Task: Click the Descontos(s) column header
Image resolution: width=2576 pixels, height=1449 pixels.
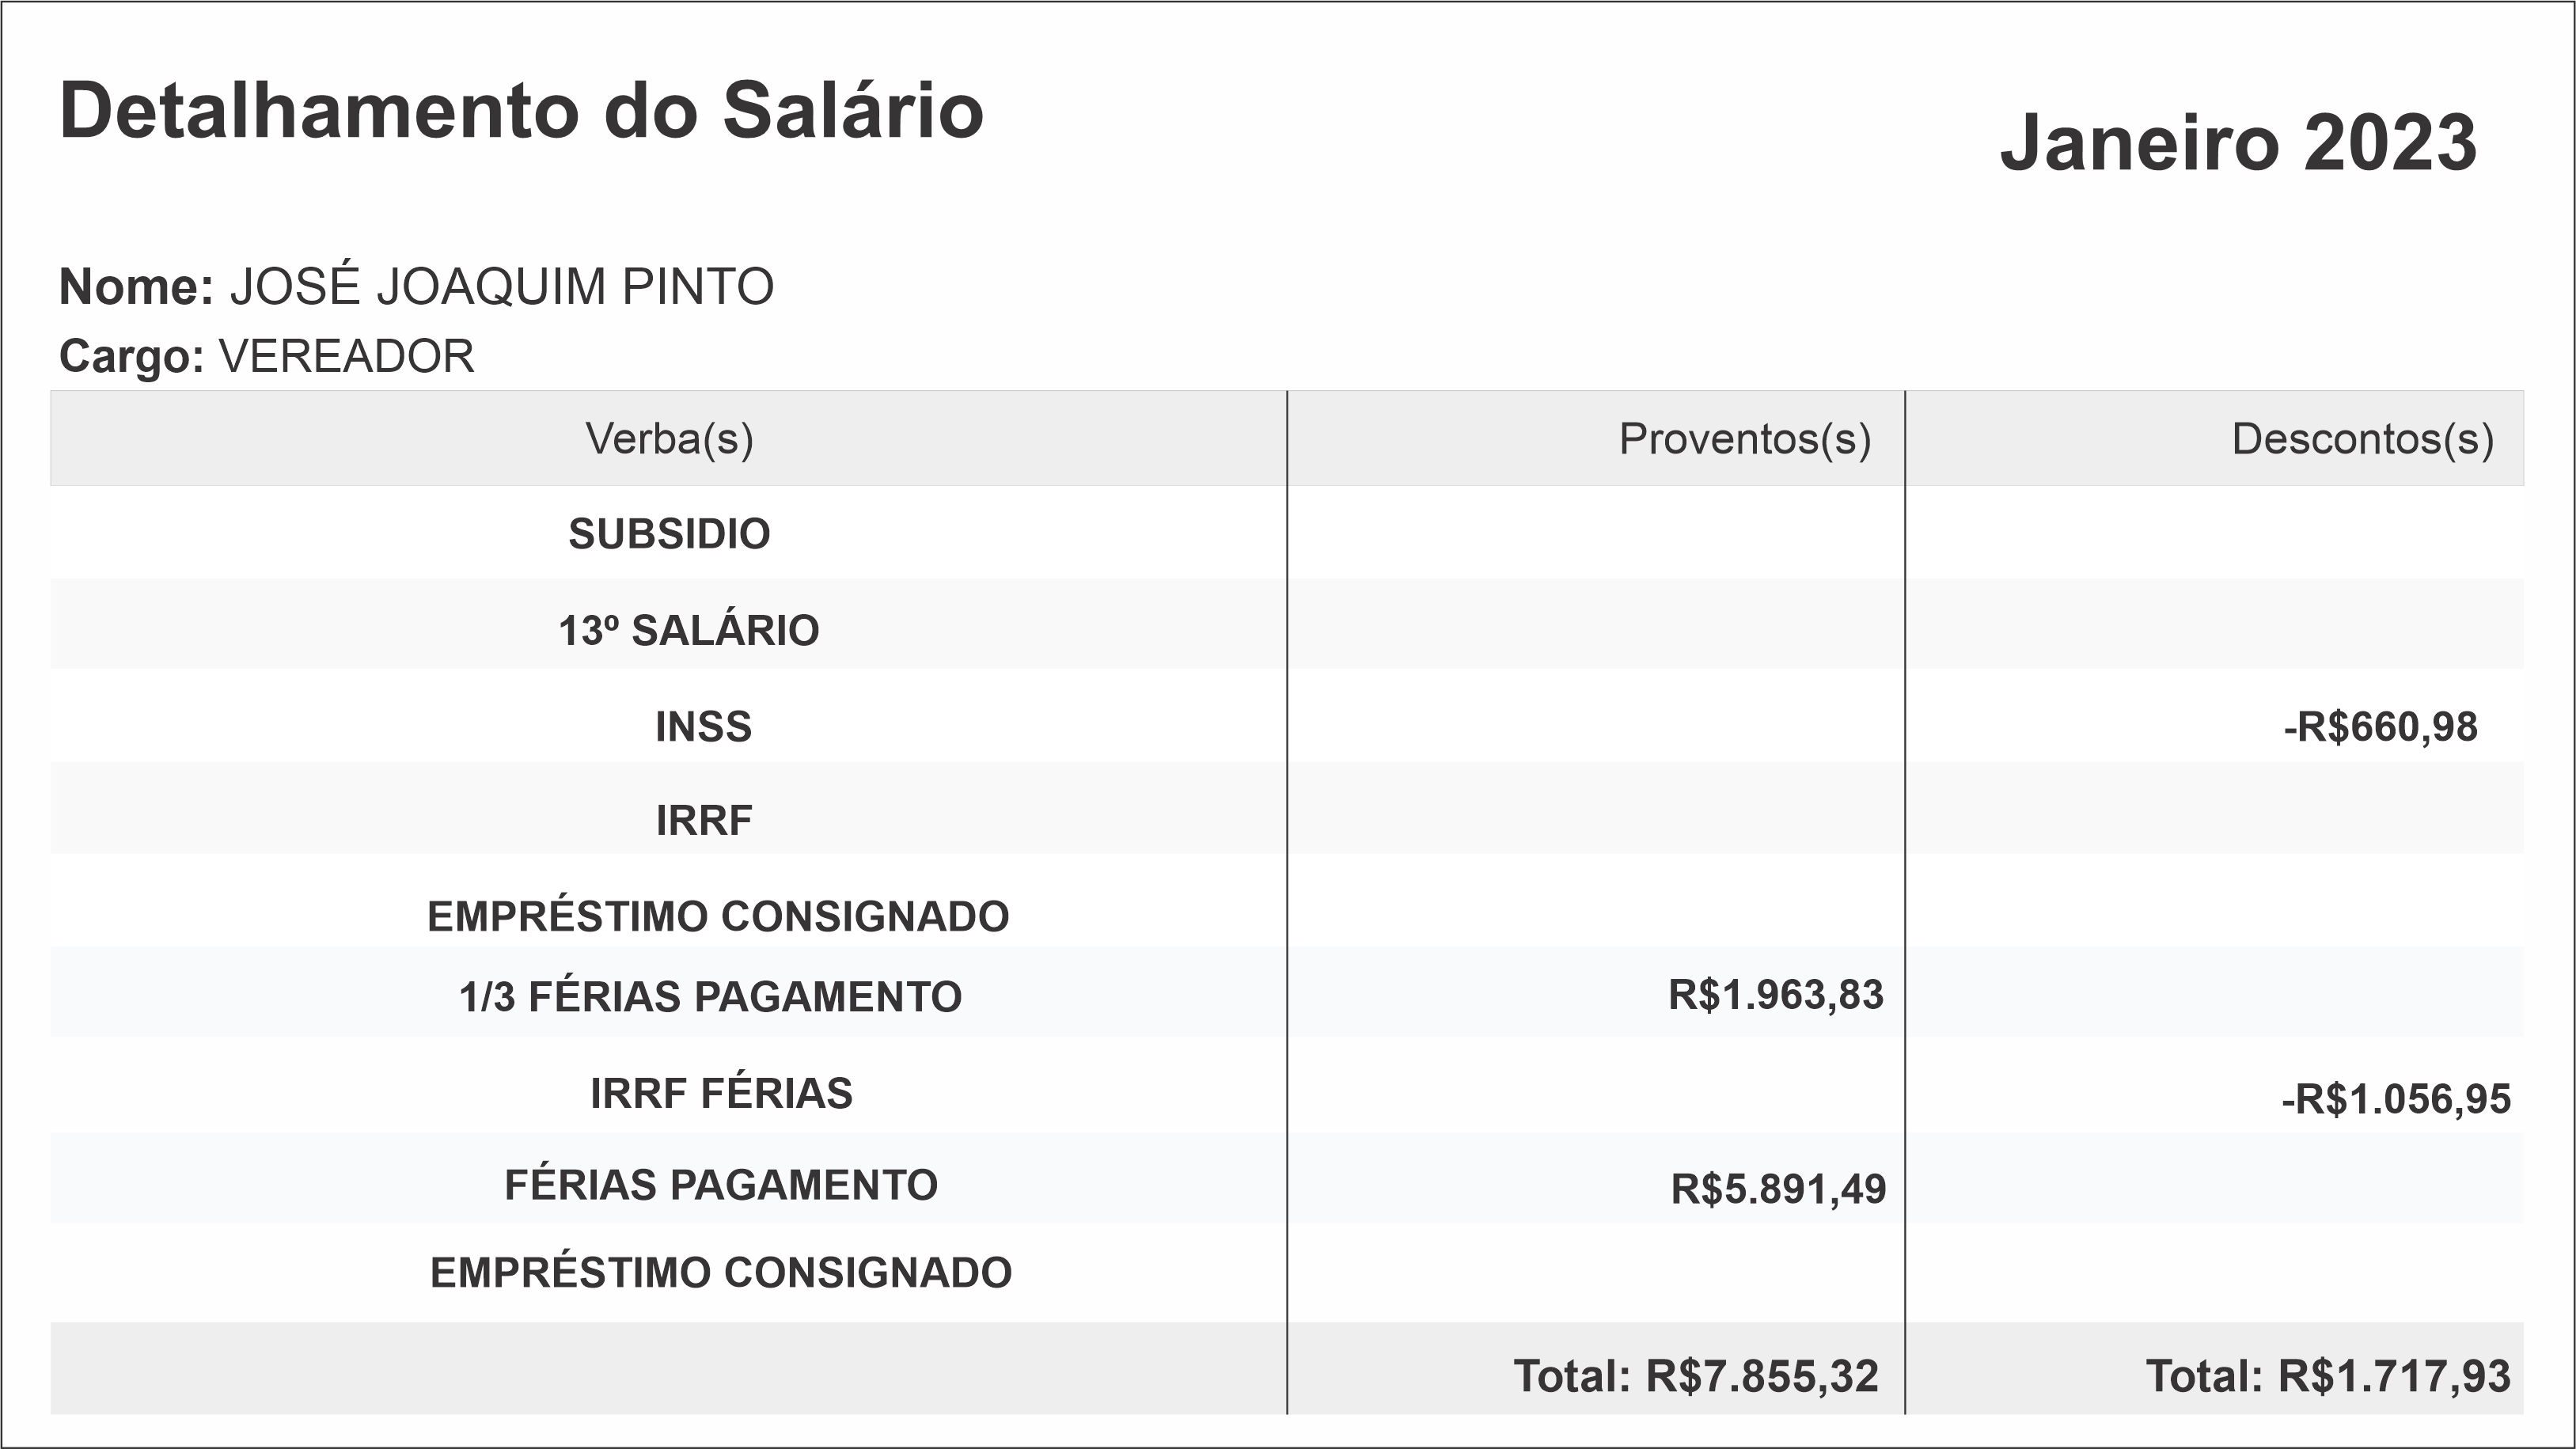Action: (2362, 439)
